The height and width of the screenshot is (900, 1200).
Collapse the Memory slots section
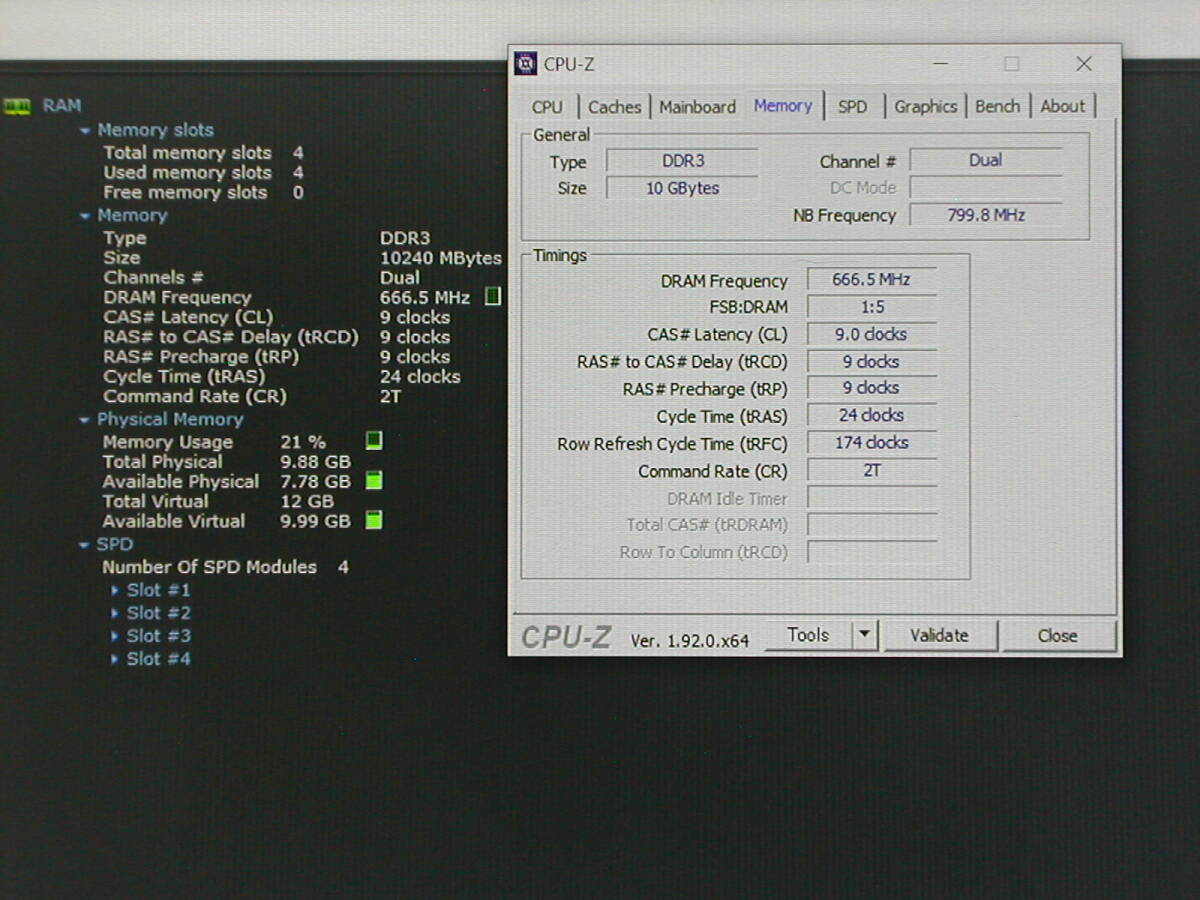pyautogui.click(x=86, y=130)
